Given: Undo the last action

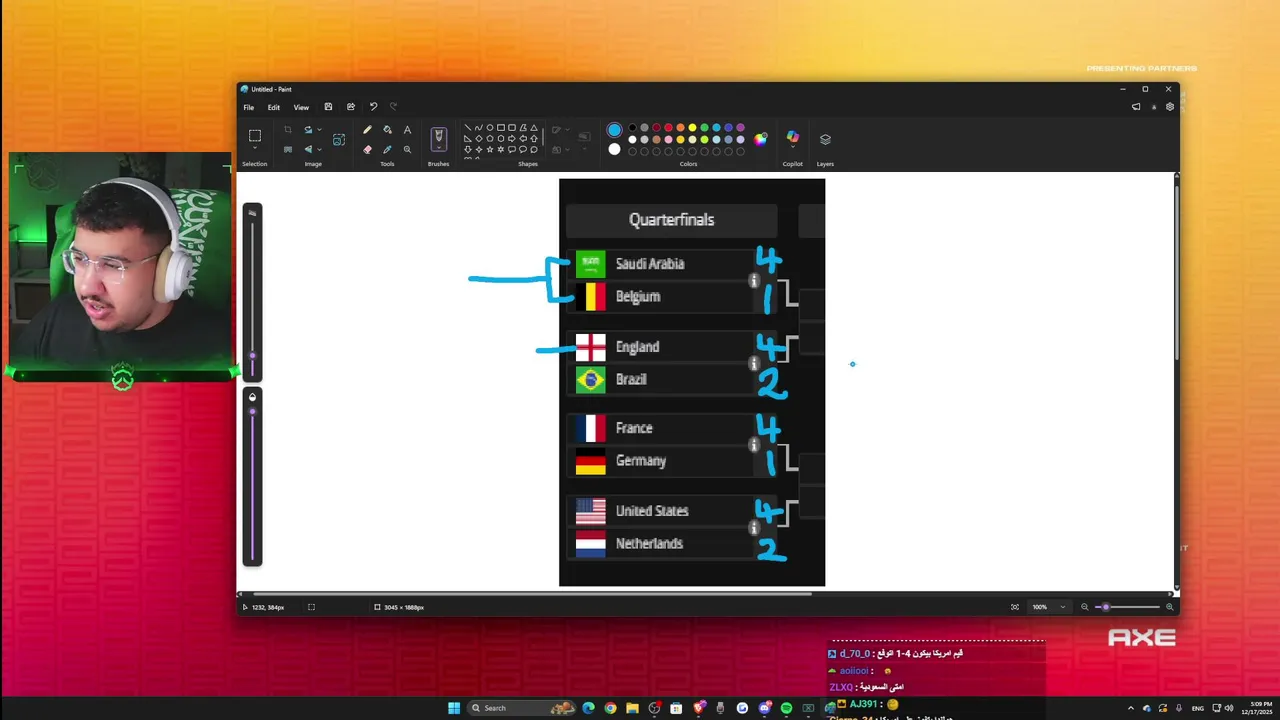Looking at the screenshot, I should coord(374,107).
